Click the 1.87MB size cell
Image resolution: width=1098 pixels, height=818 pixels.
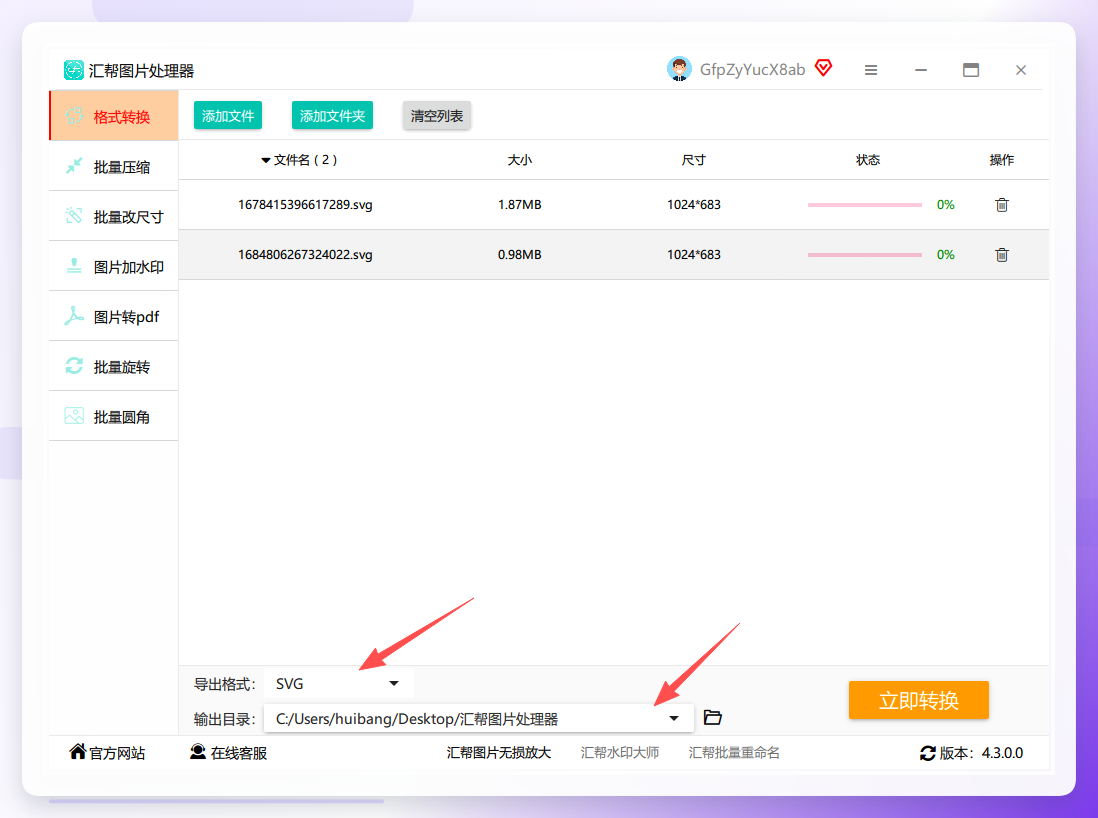(x=520, y=204)
